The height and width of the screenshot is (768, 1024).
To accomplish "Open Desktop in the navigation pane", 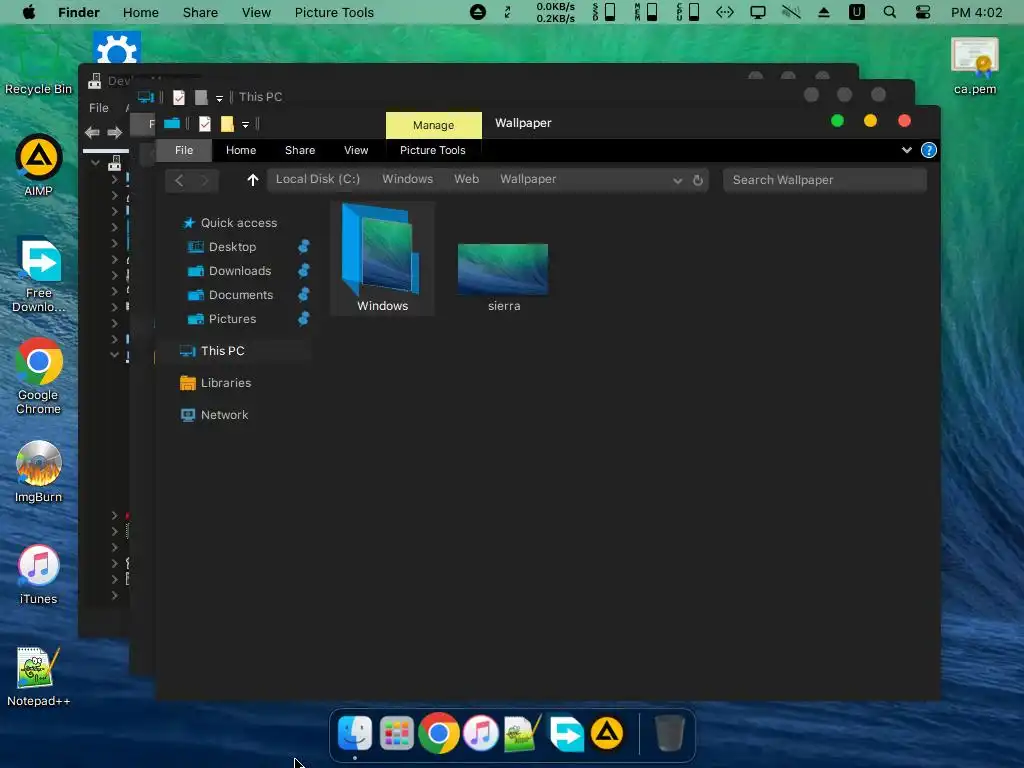I will [232, 247].
